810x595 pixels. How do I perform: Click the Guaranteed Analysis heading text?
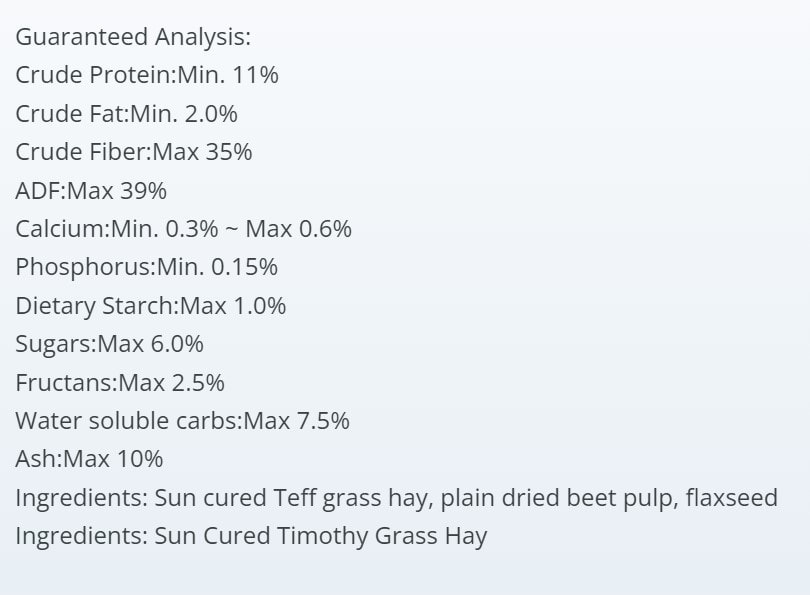[x=133, y=37]
